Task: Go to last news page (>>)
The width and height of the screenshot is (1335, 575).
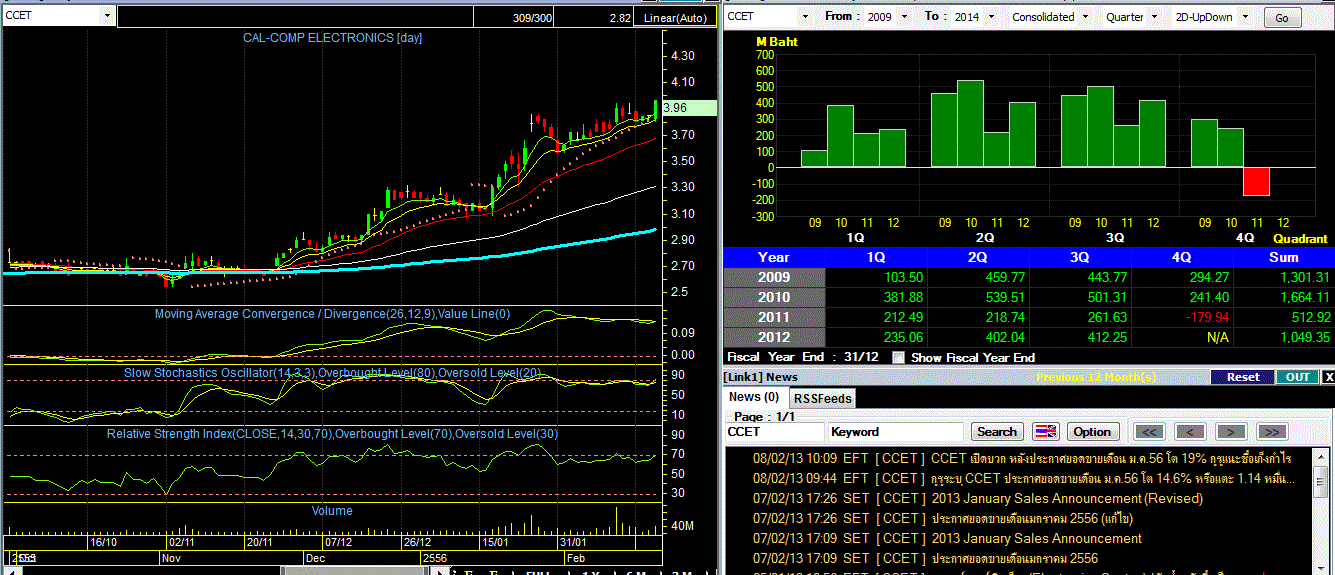Action: click(x=1271, y=432)
